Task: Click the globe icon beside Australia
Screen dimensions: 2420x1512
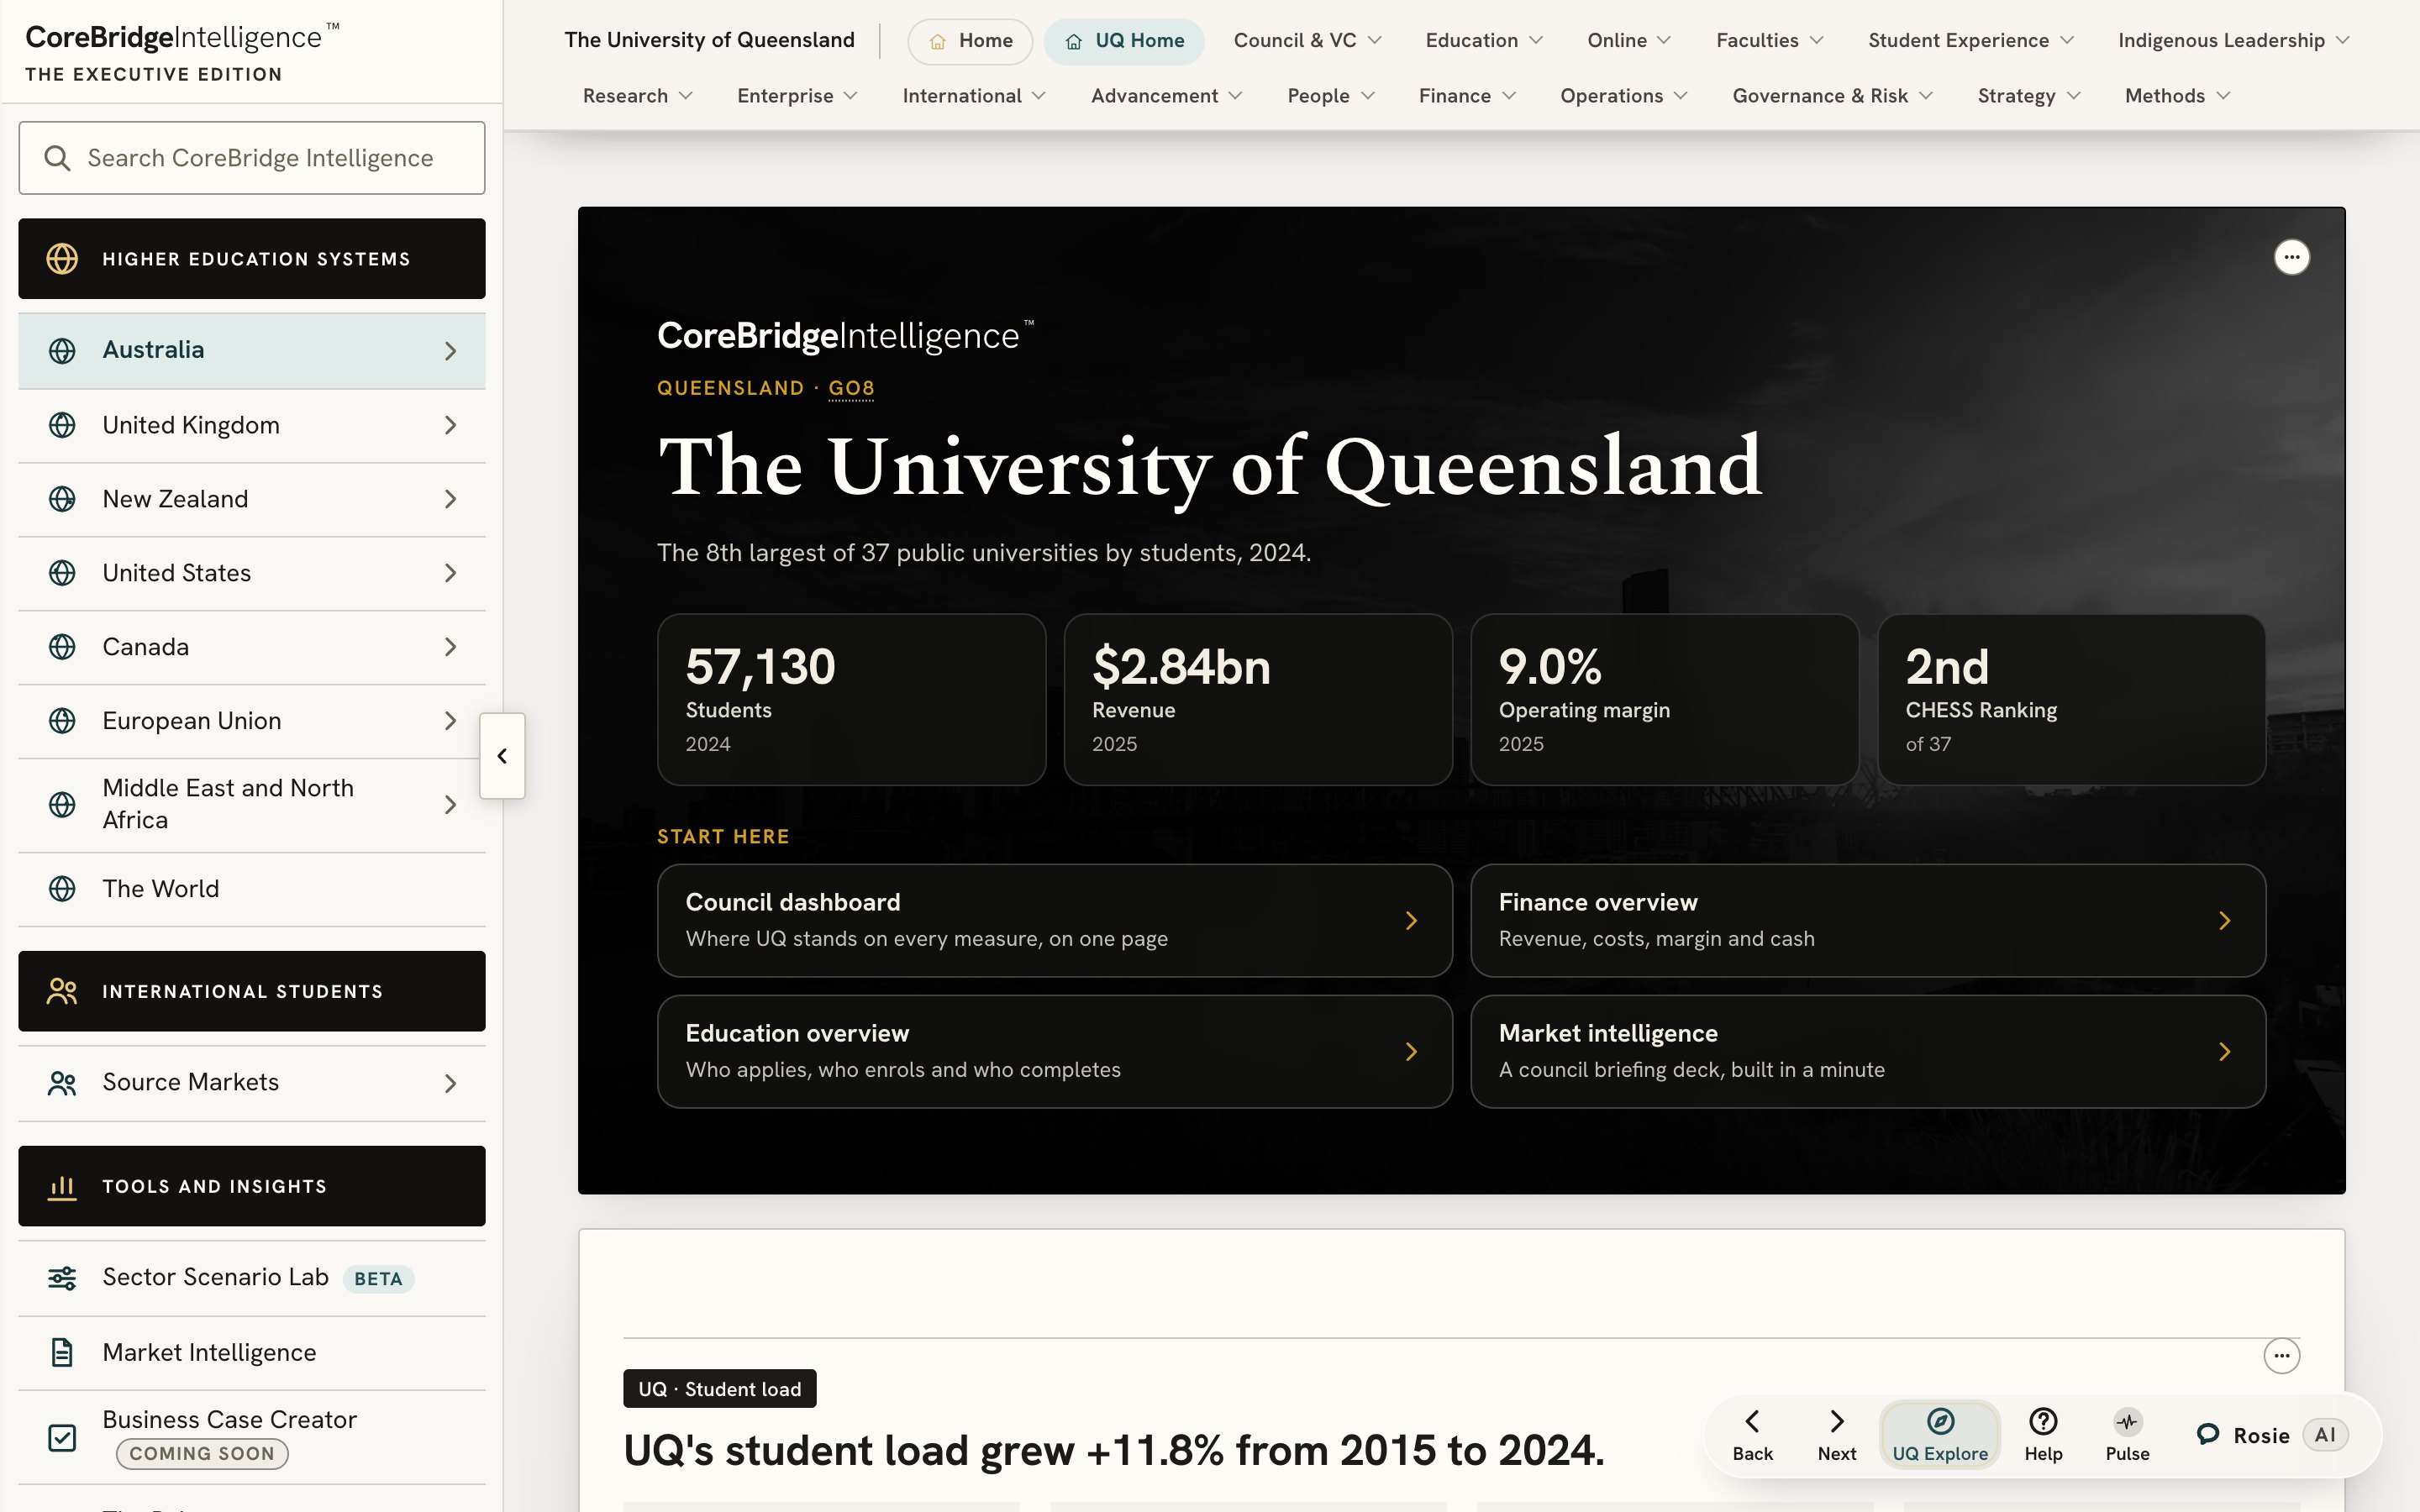Action: point(62,350)
